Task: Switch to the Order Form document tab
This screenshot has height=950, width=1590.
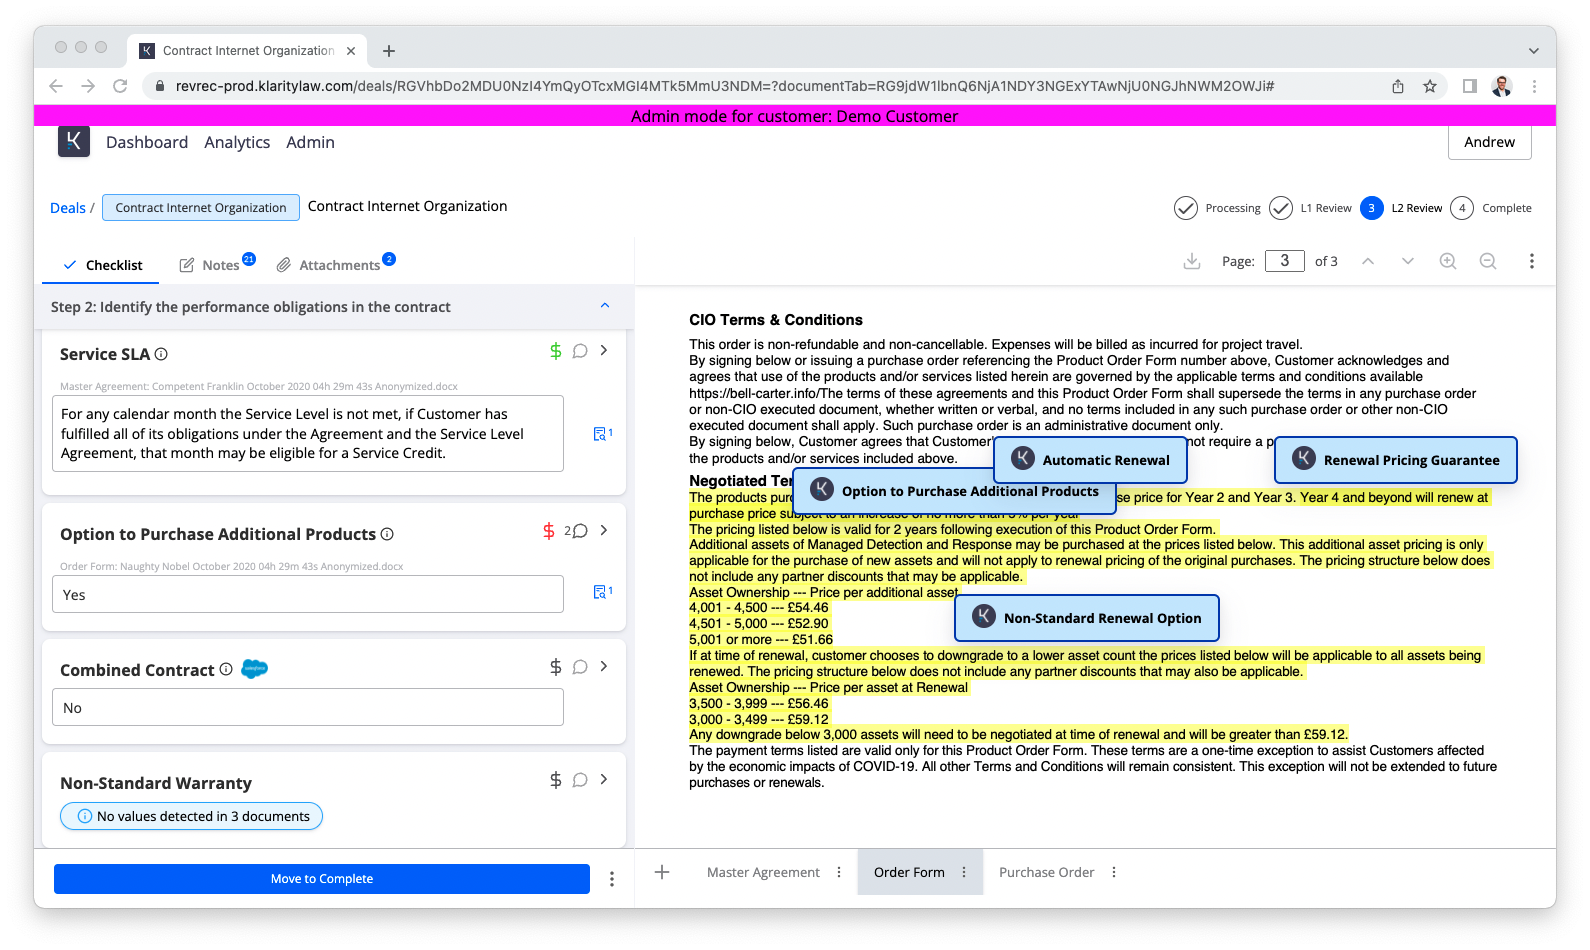Action: (x=909, y=872)
